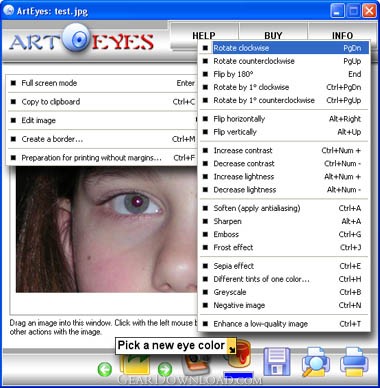Select Copy to clipboard

click(x=102, y=102)
